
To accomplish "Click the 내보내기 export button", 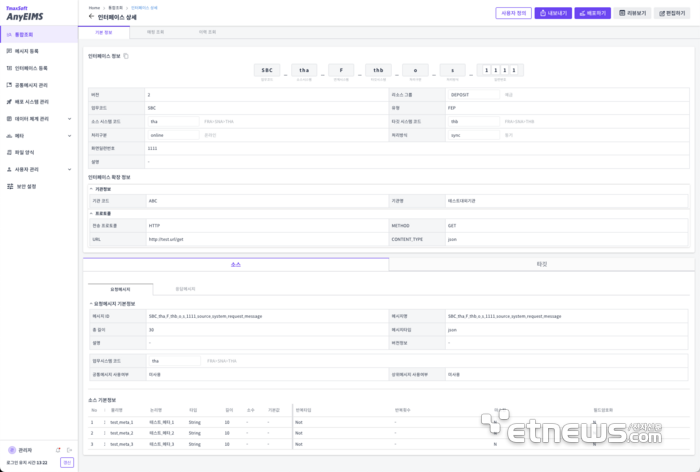I will [553, 13].
